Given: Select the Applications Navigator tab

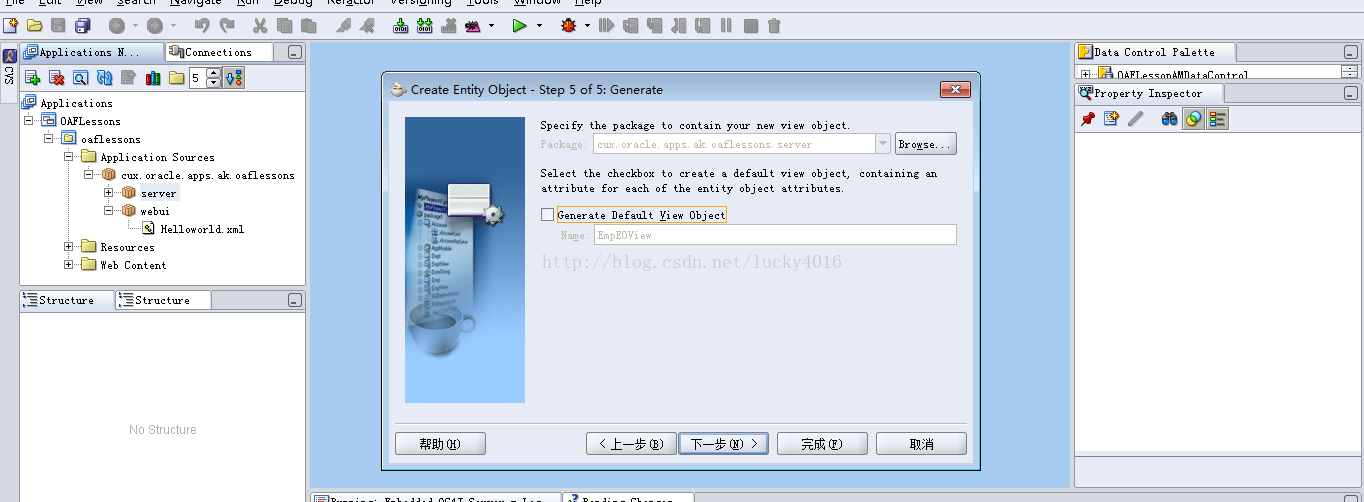Looking at the screenshot, I should pyautogui.click(x=91, y=52).
